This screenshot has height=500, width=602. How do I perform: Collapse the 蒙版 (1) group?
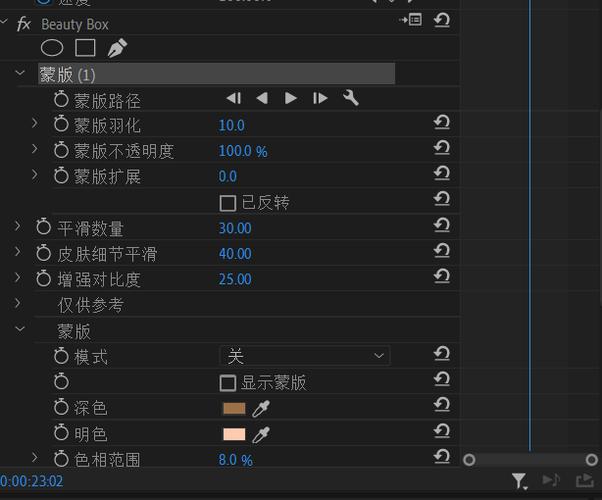pyautogui.click(x=20, y=72)
